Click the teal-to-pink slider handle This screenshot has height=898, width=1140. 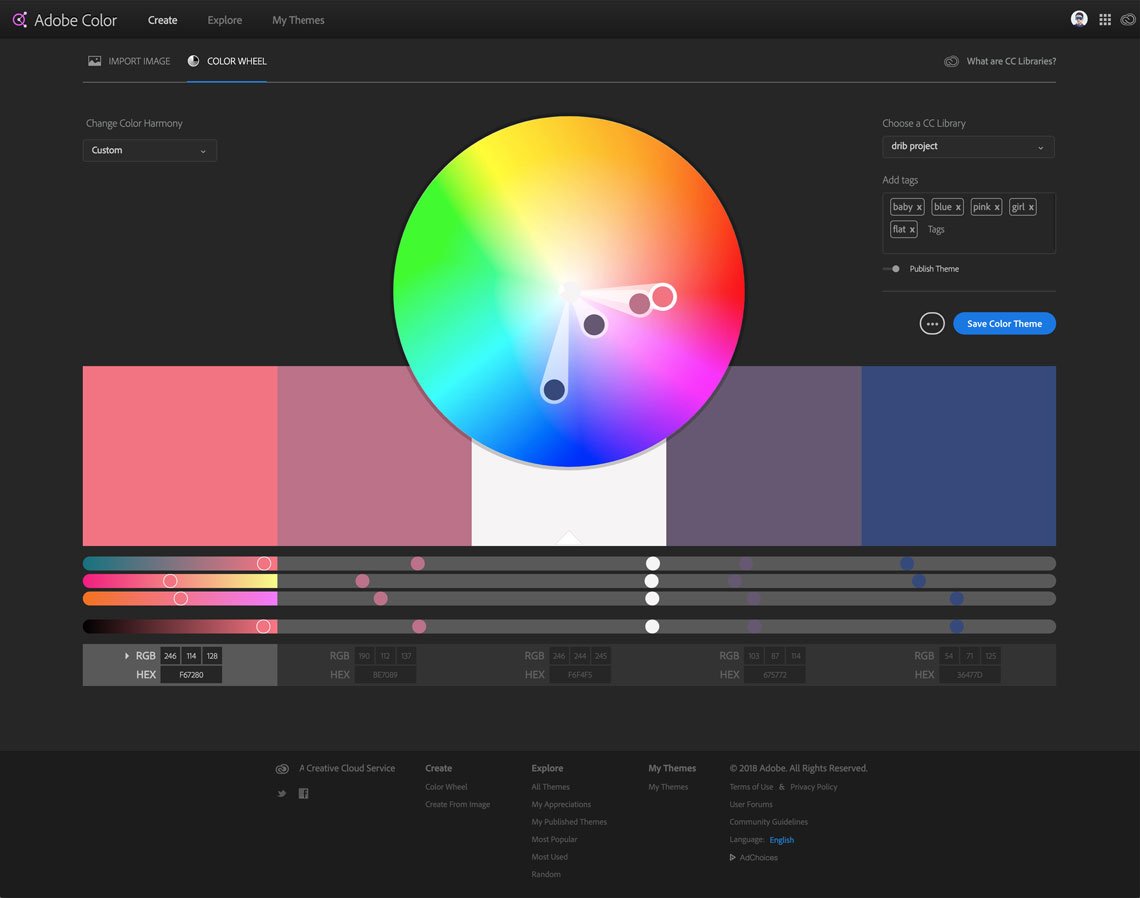264,564
